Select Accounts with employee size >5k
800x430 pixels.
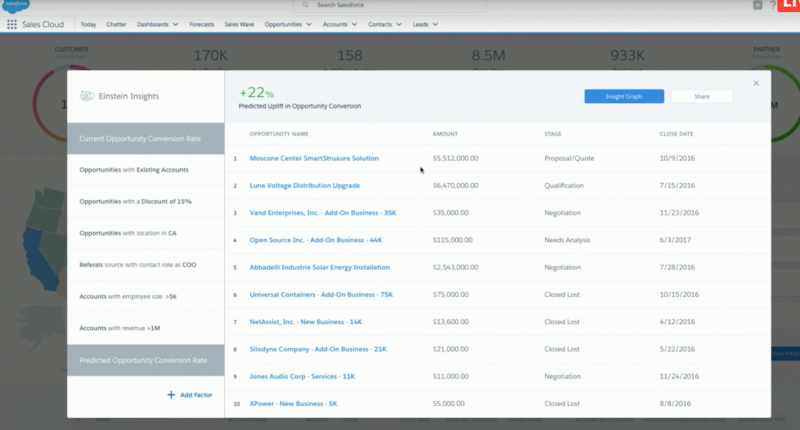(146, 296)
